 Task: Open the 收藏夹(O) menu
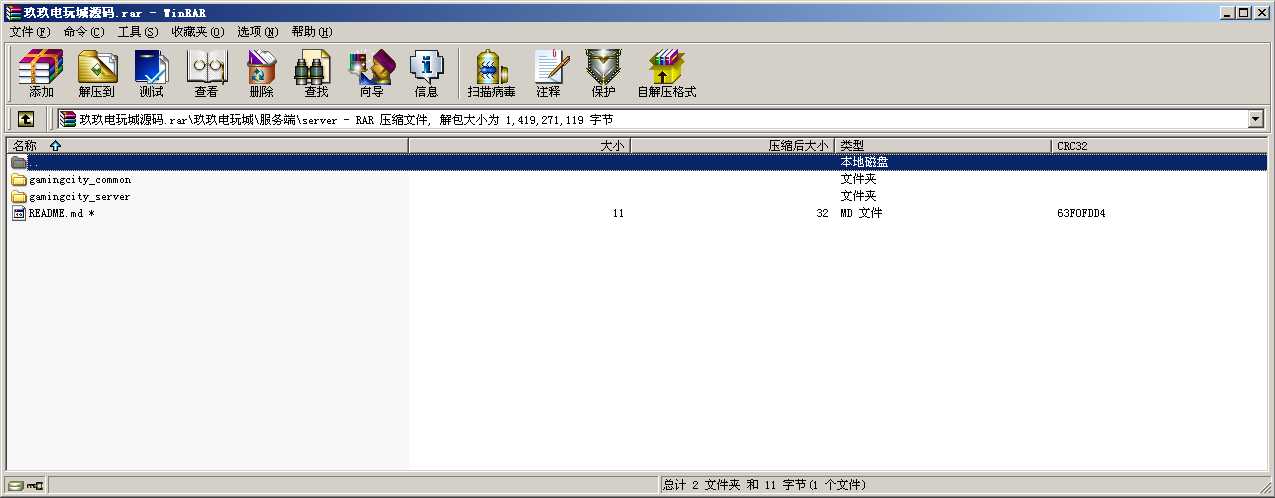(197, 32)
